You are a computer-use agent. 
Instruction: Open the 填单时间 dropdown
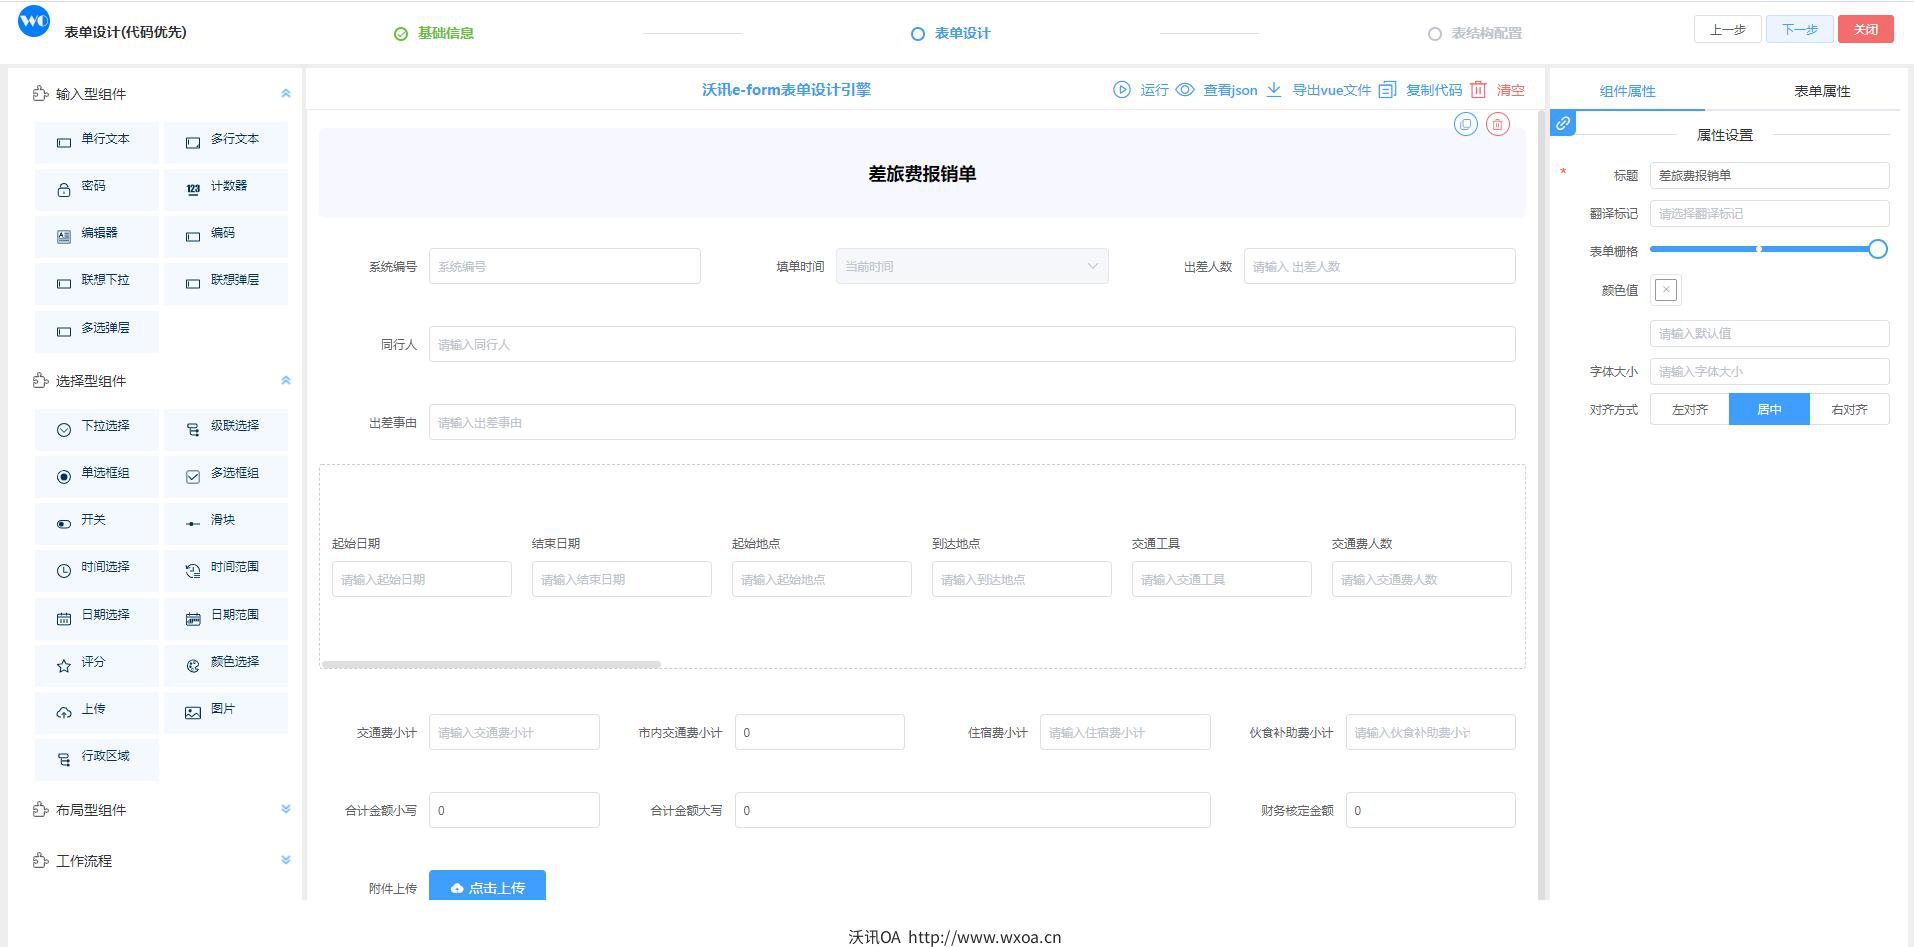pos(971,267)
